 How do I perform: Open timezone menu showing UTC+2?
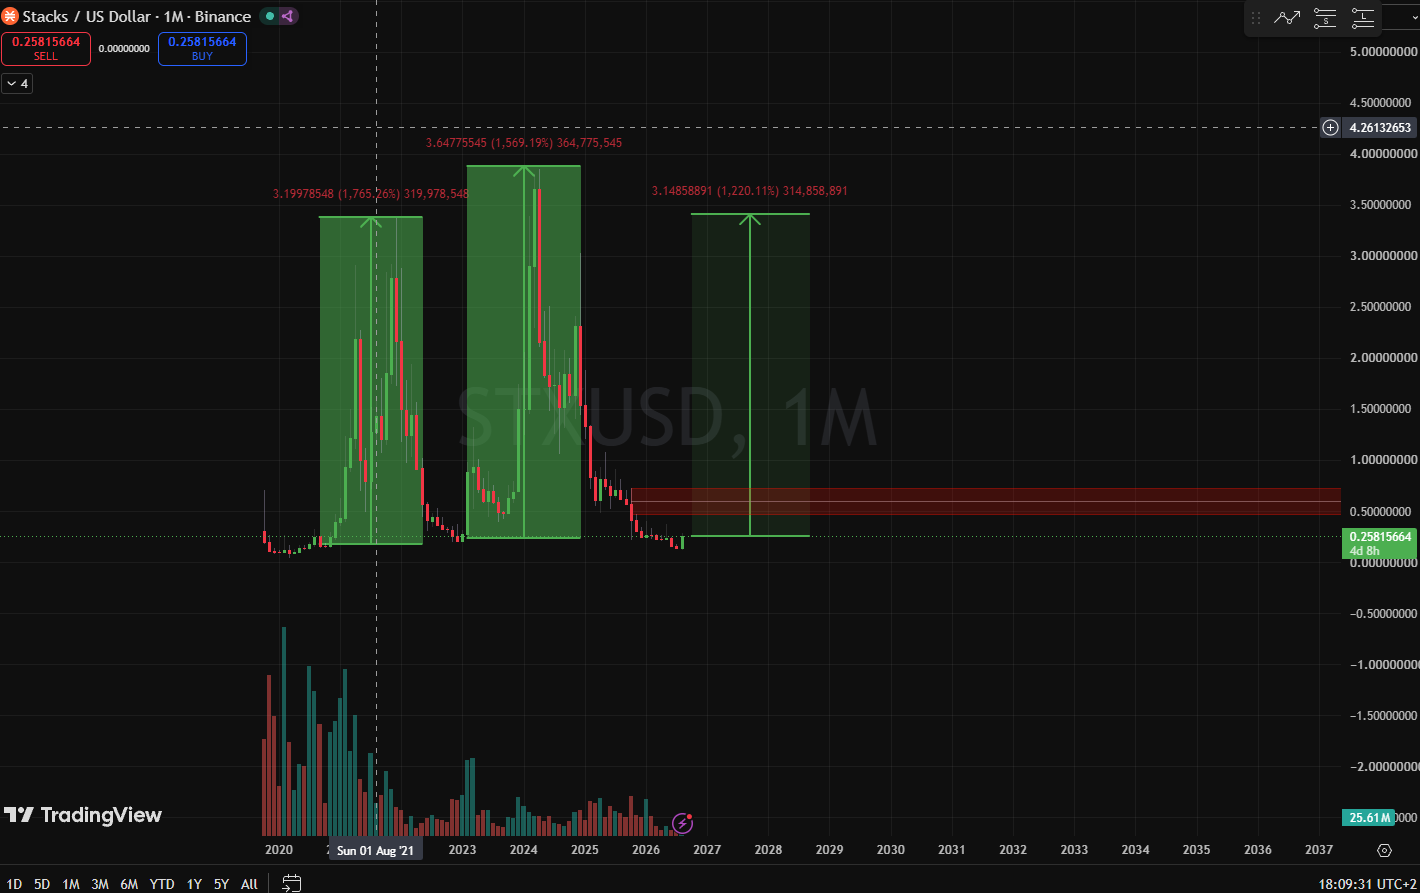[1395, 884]
